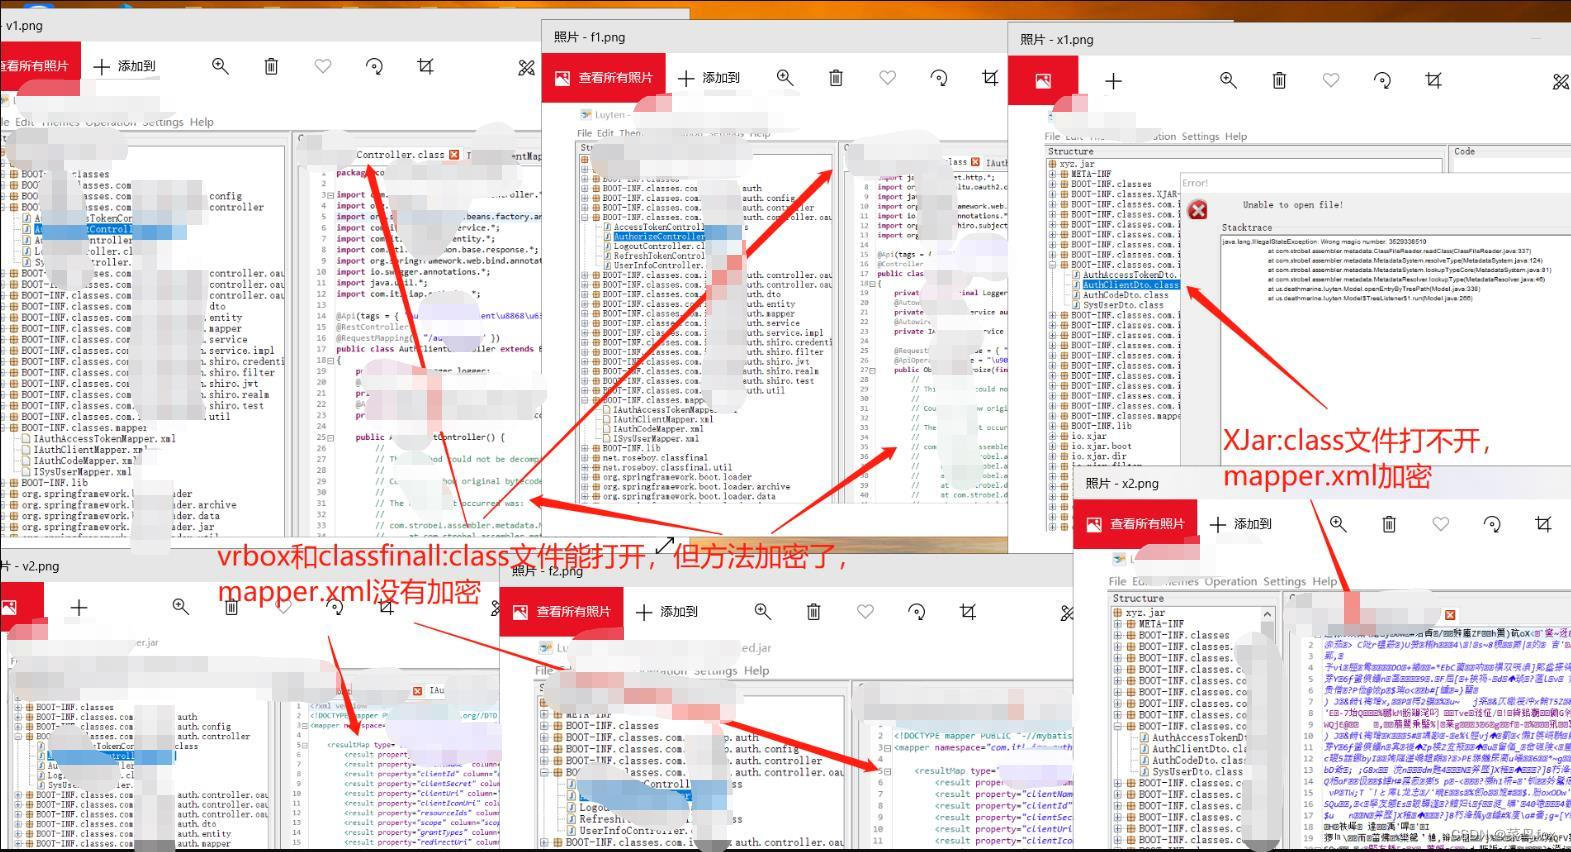
Task: Click the plus icon in v2.png window
Action: click(x=79, y=606)
